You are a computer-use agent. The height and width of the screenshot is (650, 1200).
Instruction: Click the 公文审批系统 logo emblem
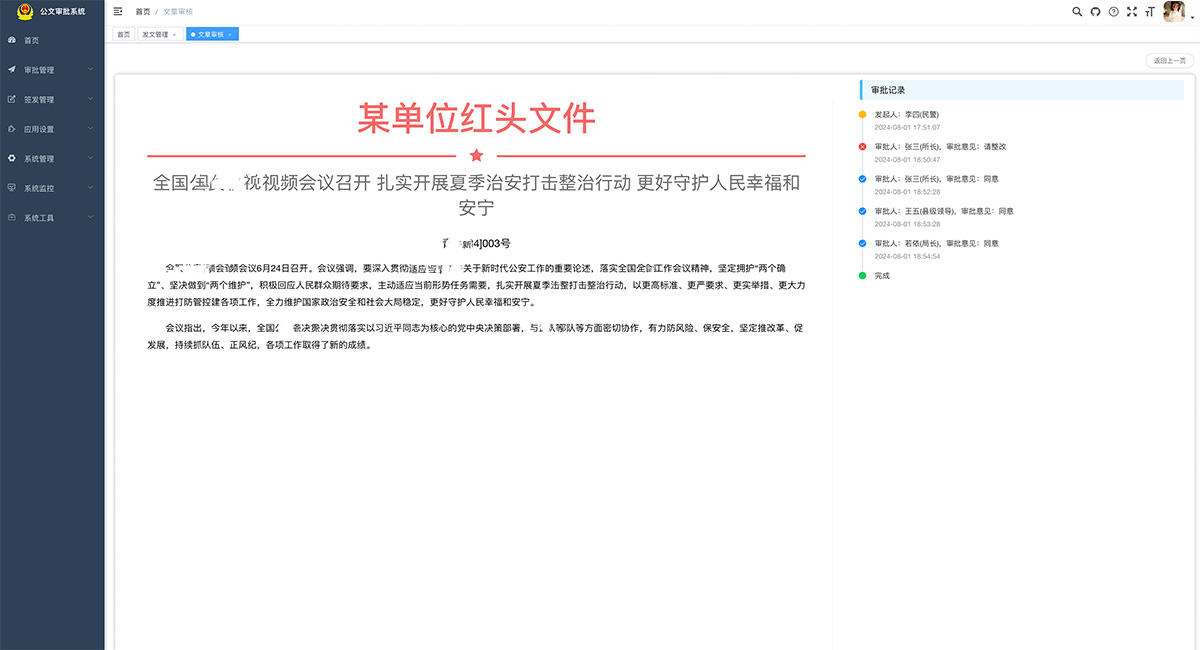tap(25, 11)
